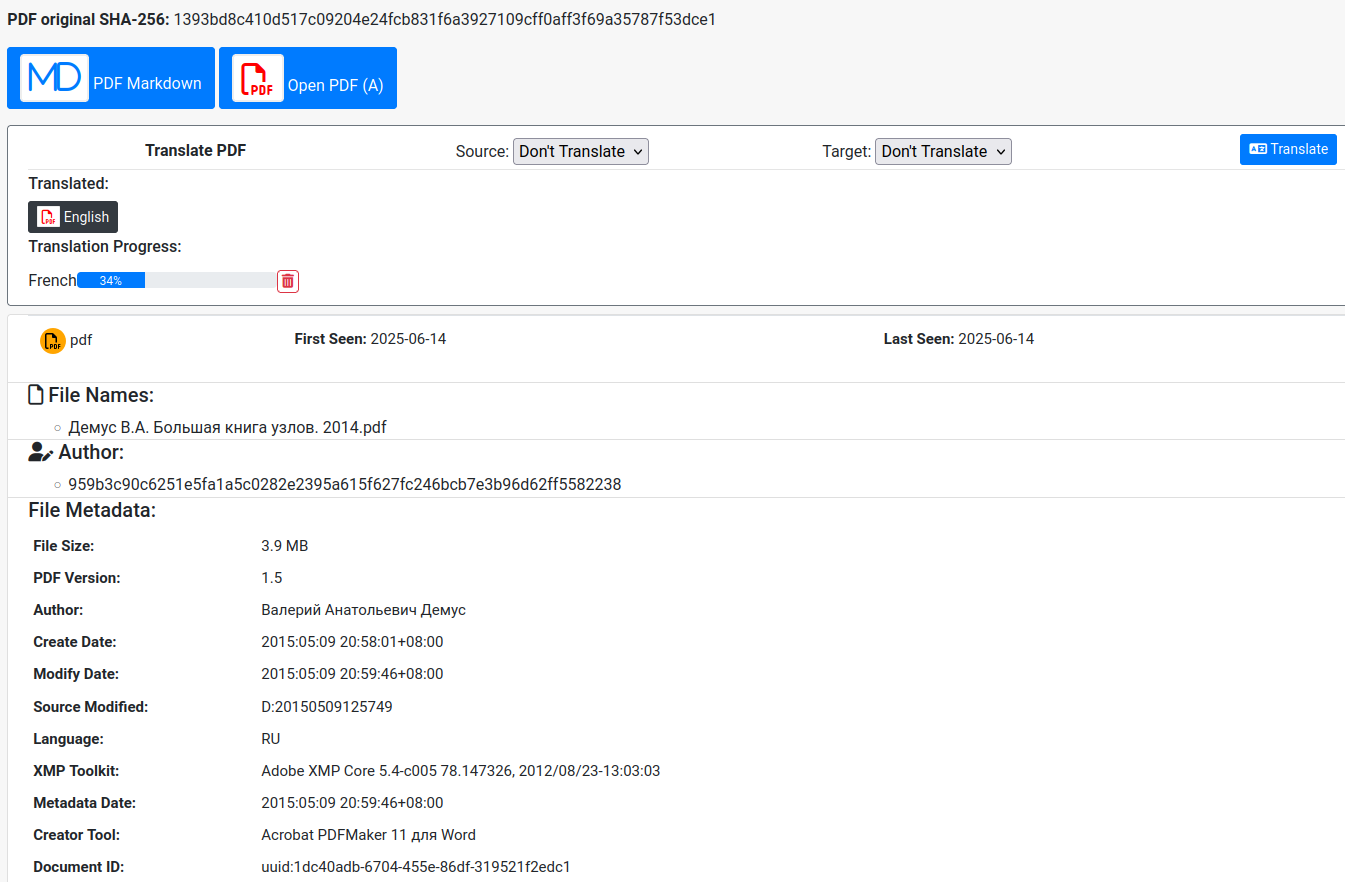Screen dimensions: 1345x882
Task: Click the author hash starting with 959b3c90
Action: tap(344, 484)
